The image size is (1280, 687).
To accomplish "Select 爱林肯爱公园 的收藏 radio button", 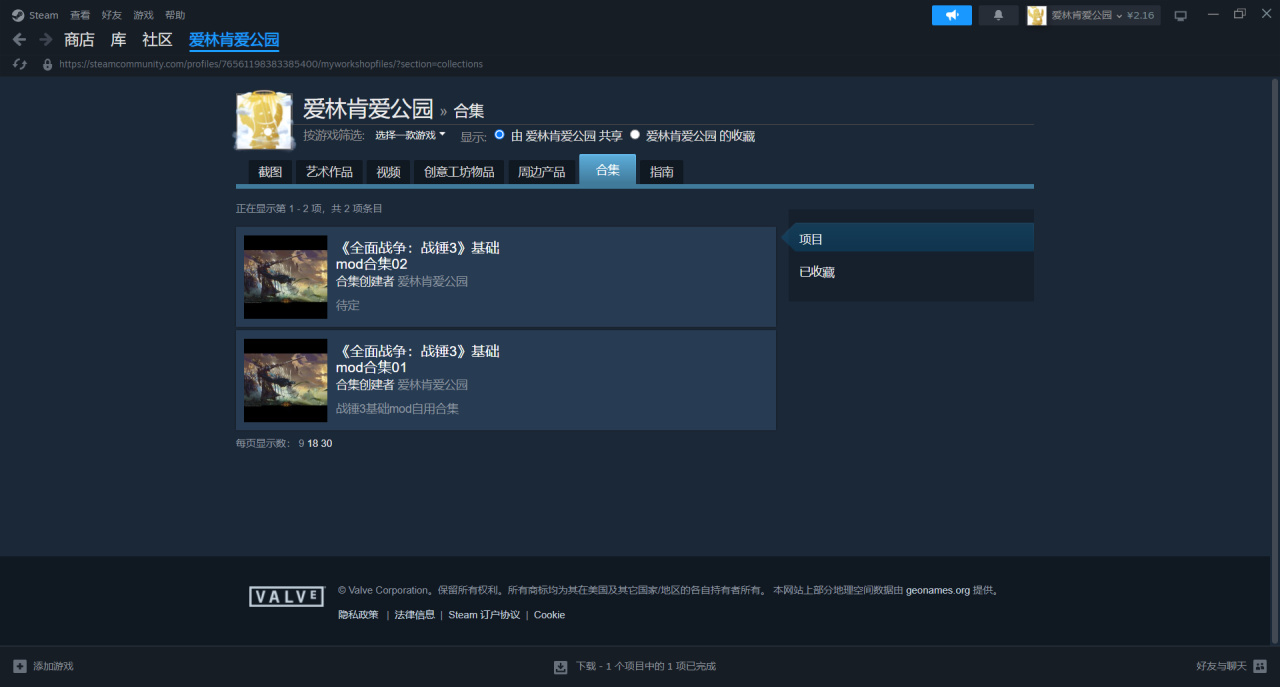I will tap(635, 134).
